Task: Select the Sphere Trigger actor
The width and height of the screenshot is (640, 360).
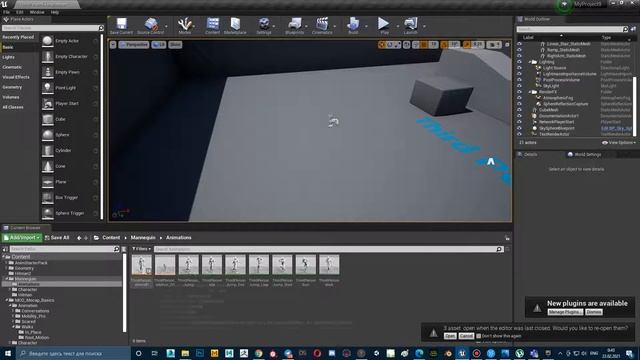Action: (70, 213)
